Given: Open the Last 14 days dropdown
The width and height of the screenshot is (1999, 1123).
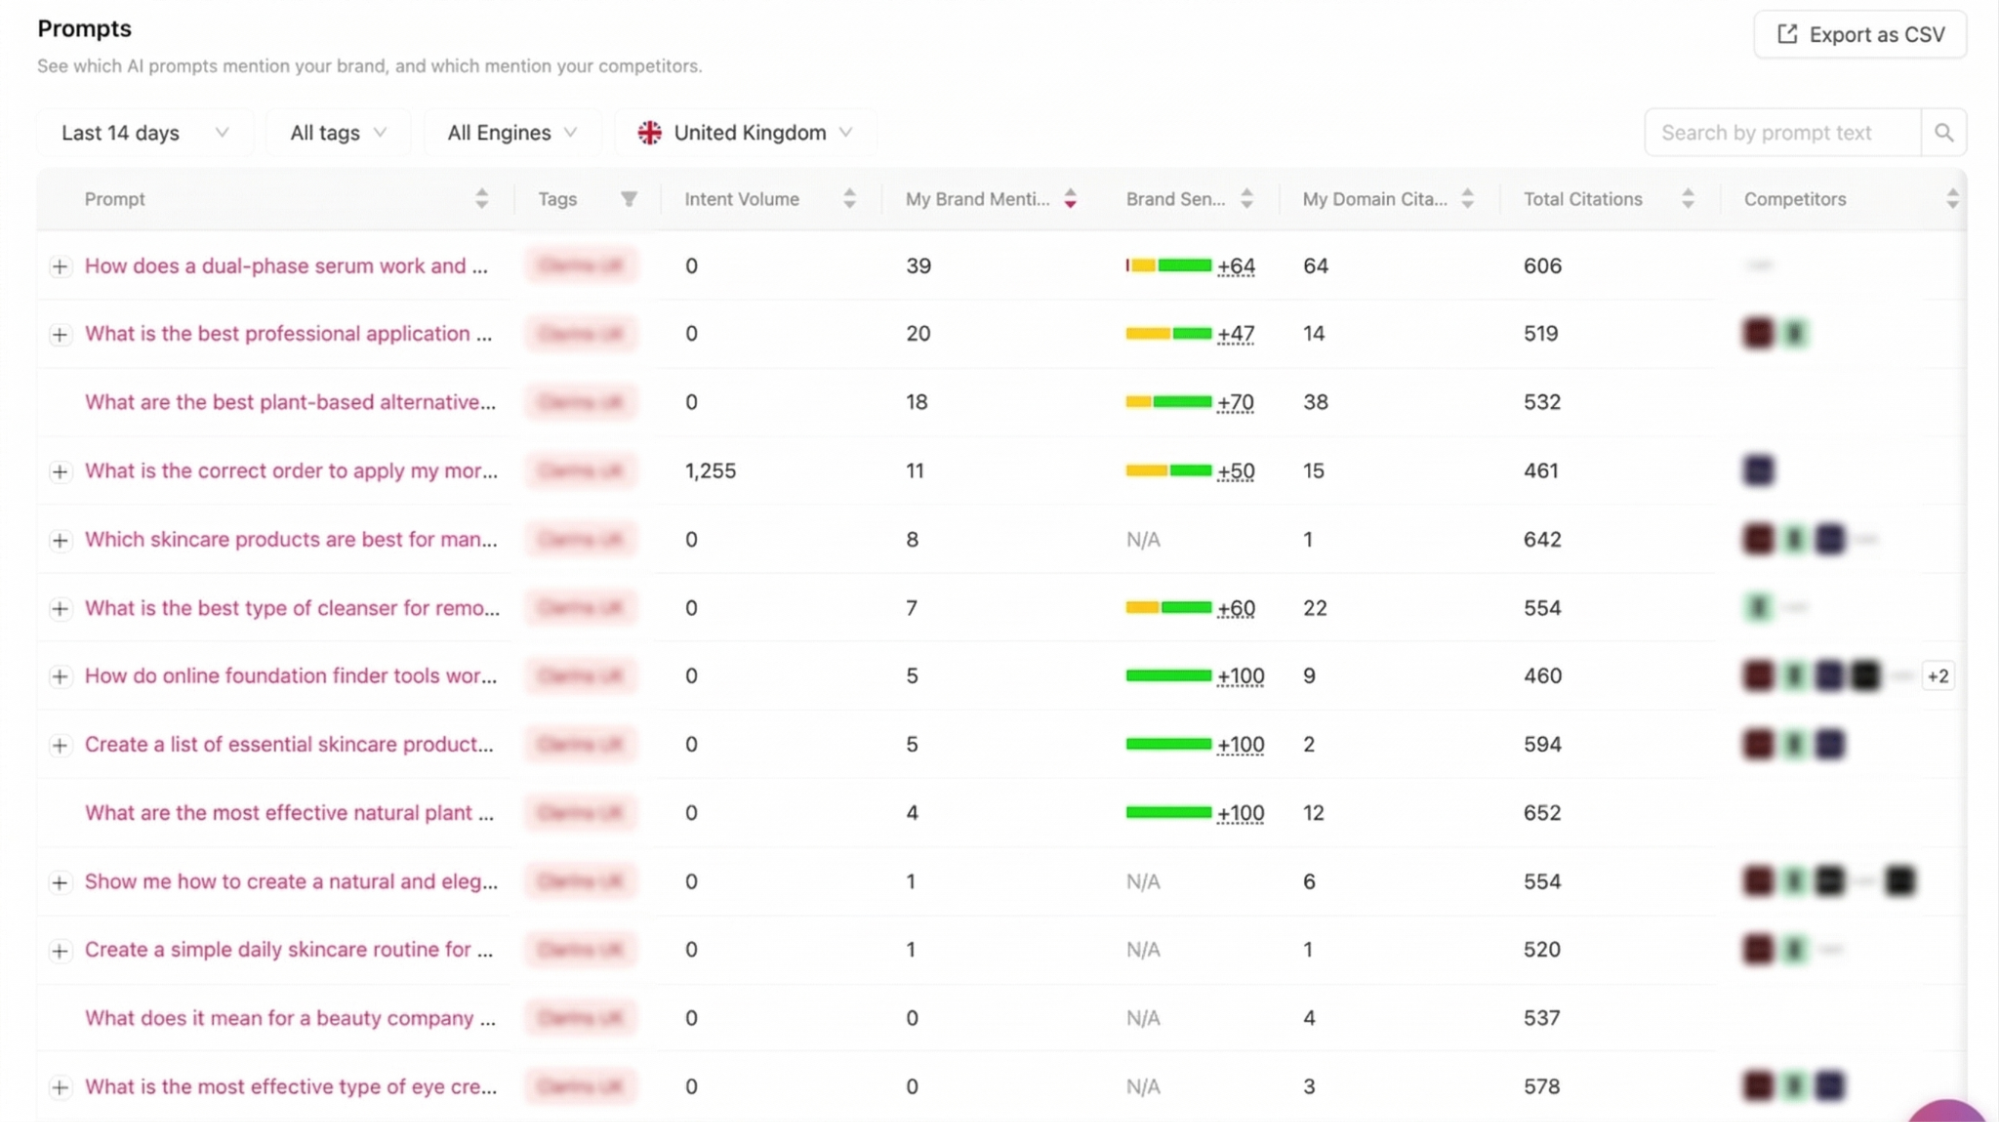Looking at the screenshot, I should tap(145, 133).
